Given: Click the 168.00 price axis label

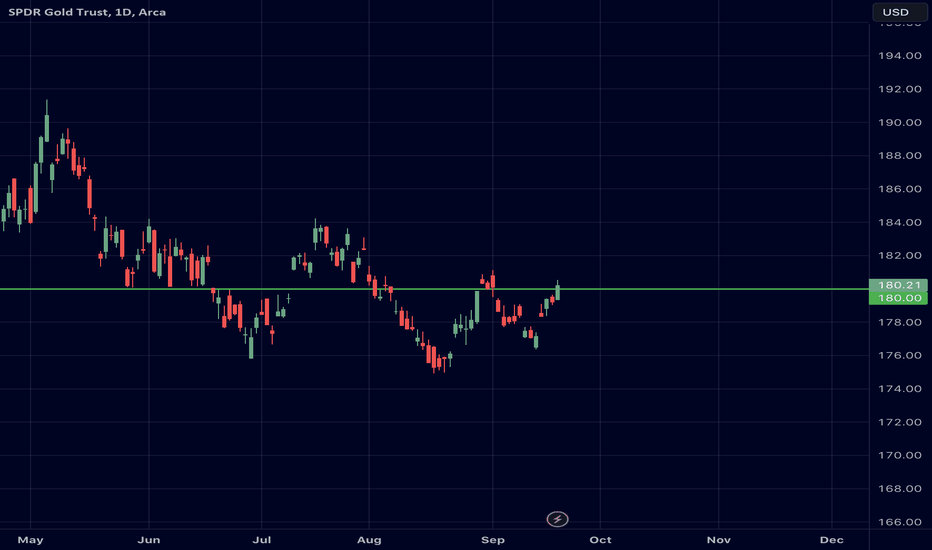Looking at the screenshot, I should [x=900, y=489].
